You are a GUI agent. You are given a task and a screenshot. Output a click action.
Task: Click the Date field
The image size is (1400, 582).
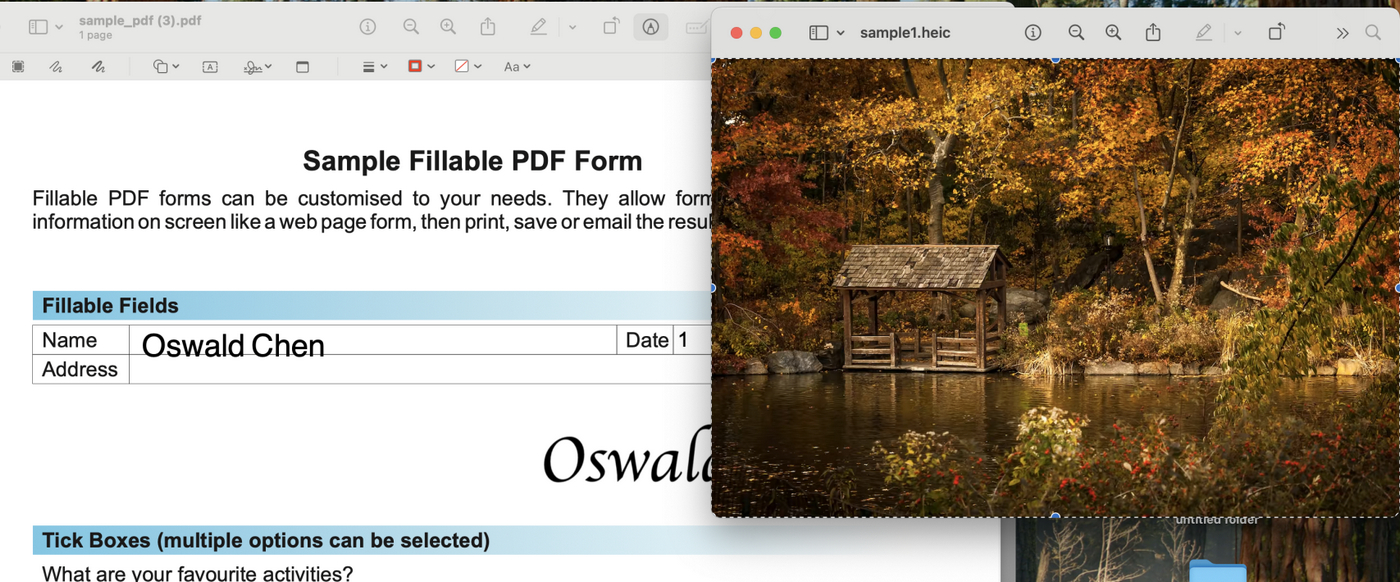pyautogui.click(x=693, y=340)
